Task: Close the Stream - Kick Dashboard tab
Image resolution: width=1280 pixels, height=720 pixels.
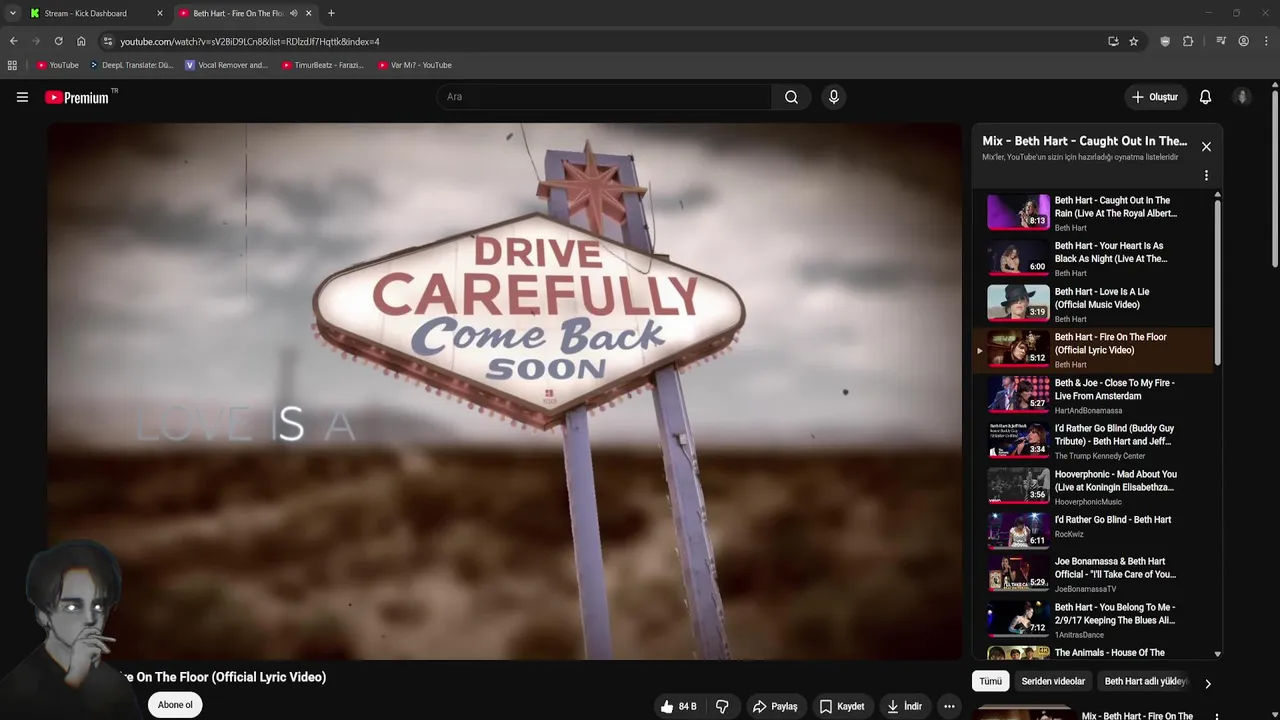Action: (x=159, y=13)
